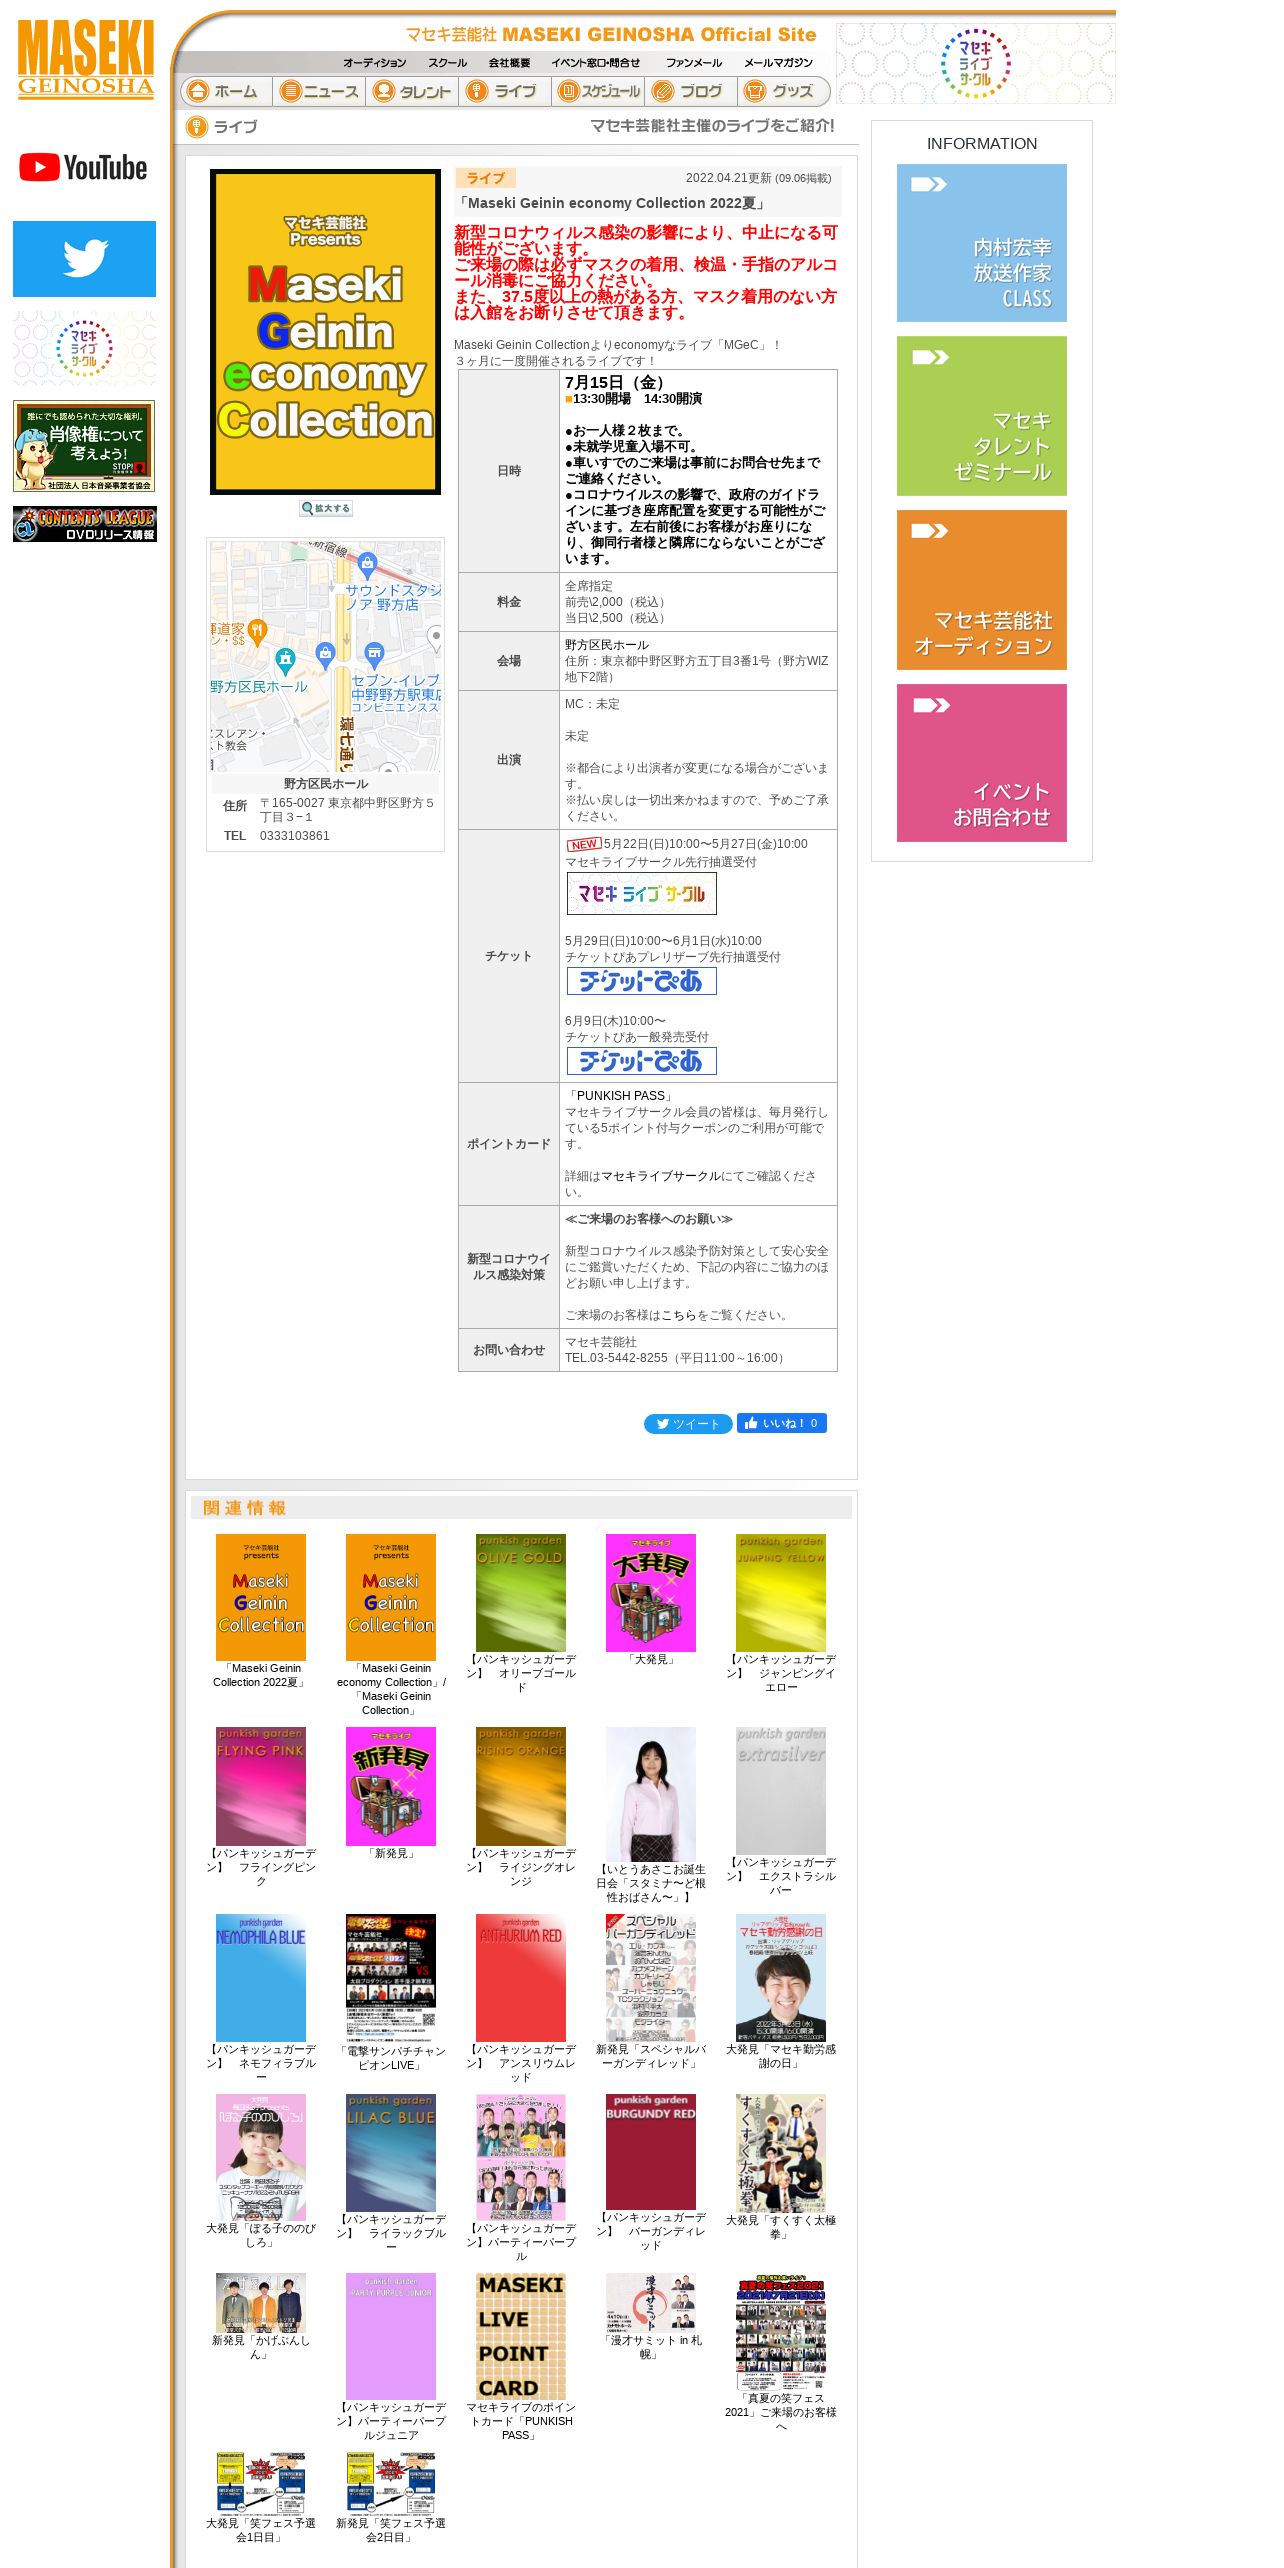Click メールマガジン top link
This screenshot has height=2568, width=1284.
click(778, 63)
